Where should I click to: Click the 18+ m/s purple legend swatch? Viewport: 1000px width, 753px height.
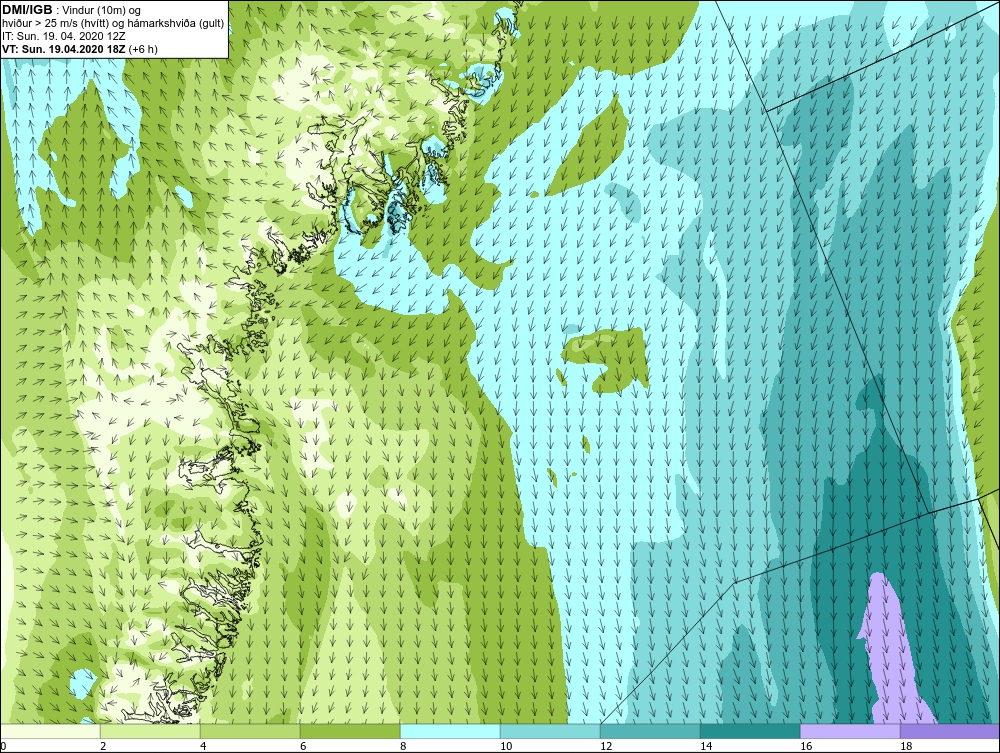[x=950, y=731]
